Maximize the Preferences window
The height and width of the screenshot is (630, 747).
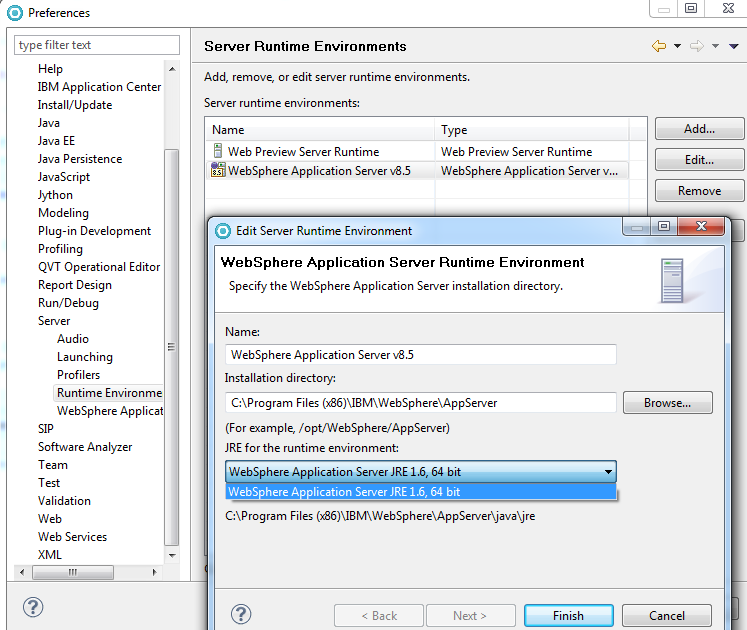click(691, 8)
